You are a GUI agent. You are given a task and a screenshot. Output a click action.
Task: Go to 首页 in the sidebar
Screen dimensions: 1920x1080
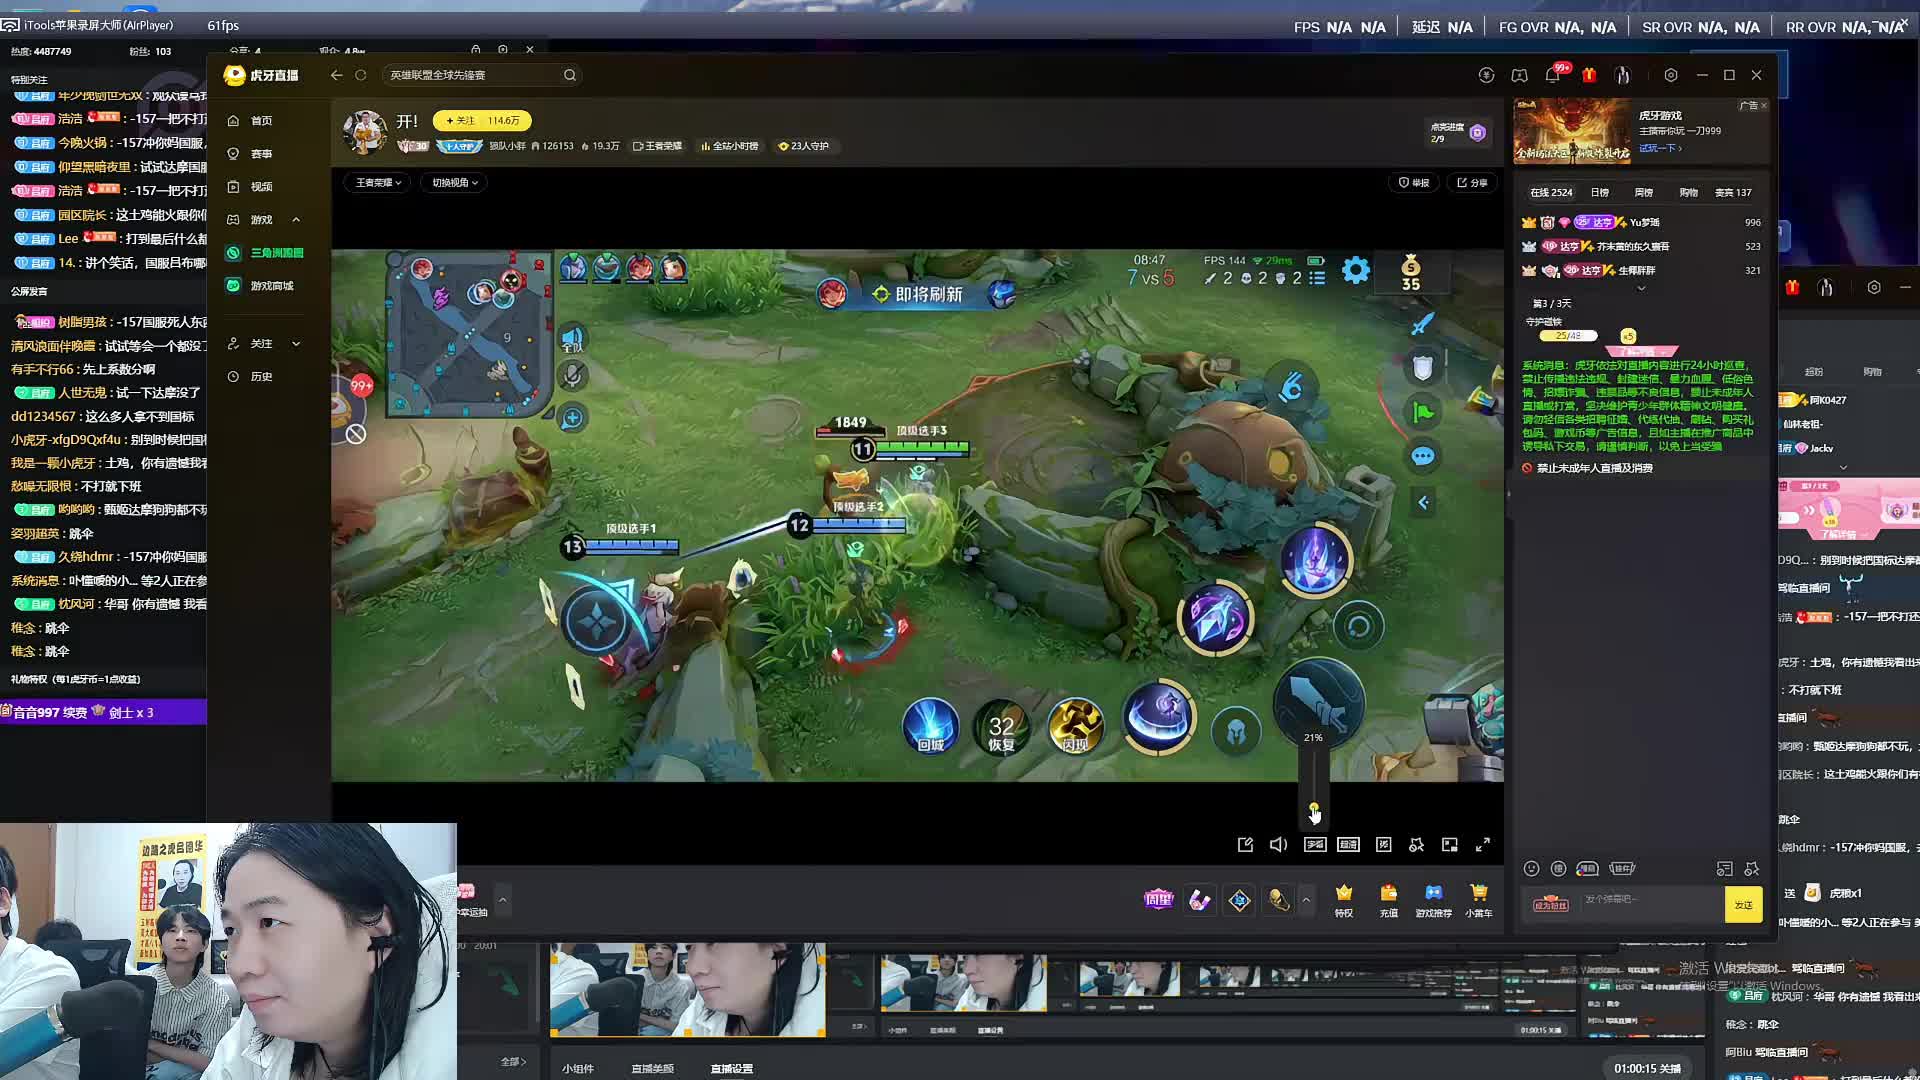pyautogui.click(x=261, y=121)
